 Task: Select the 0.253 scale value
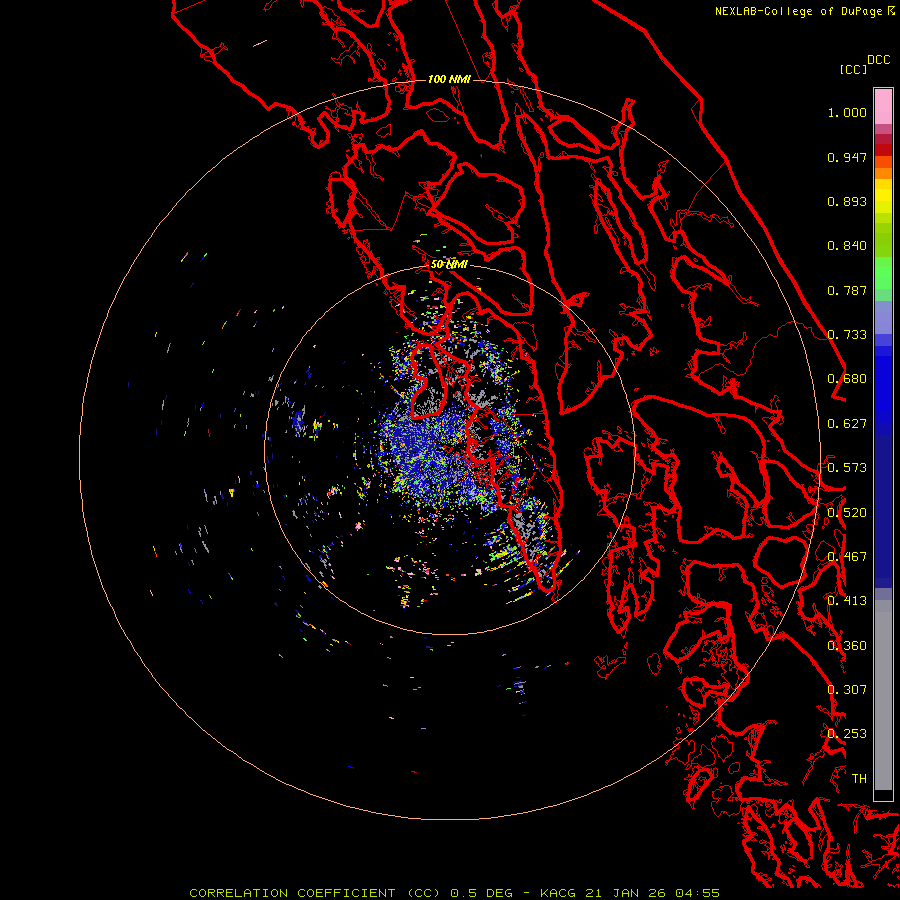click(x=847, y=734)
